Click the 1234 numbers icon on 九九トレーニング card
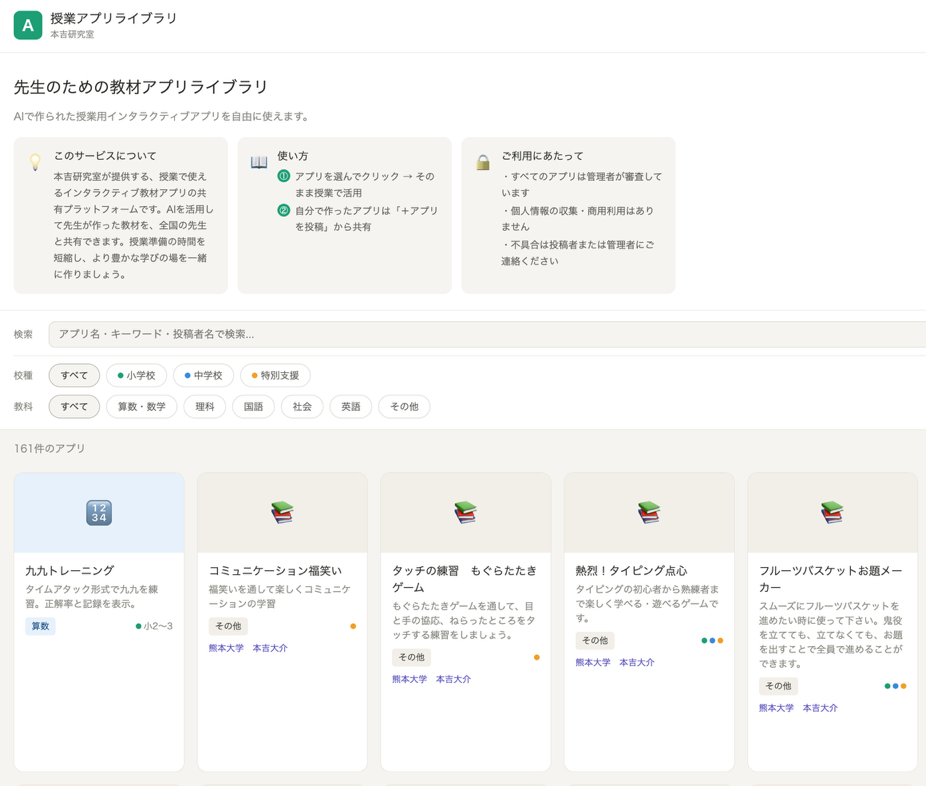 pos(99,513)
